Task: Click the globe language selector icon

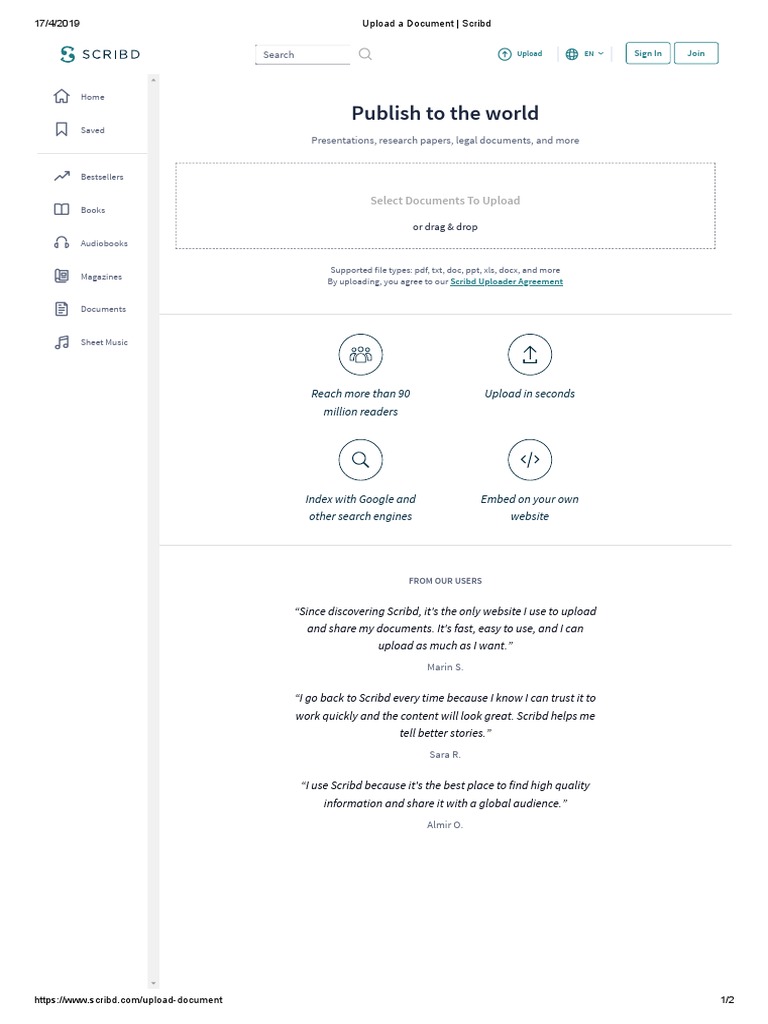Action: coord(572,54)
